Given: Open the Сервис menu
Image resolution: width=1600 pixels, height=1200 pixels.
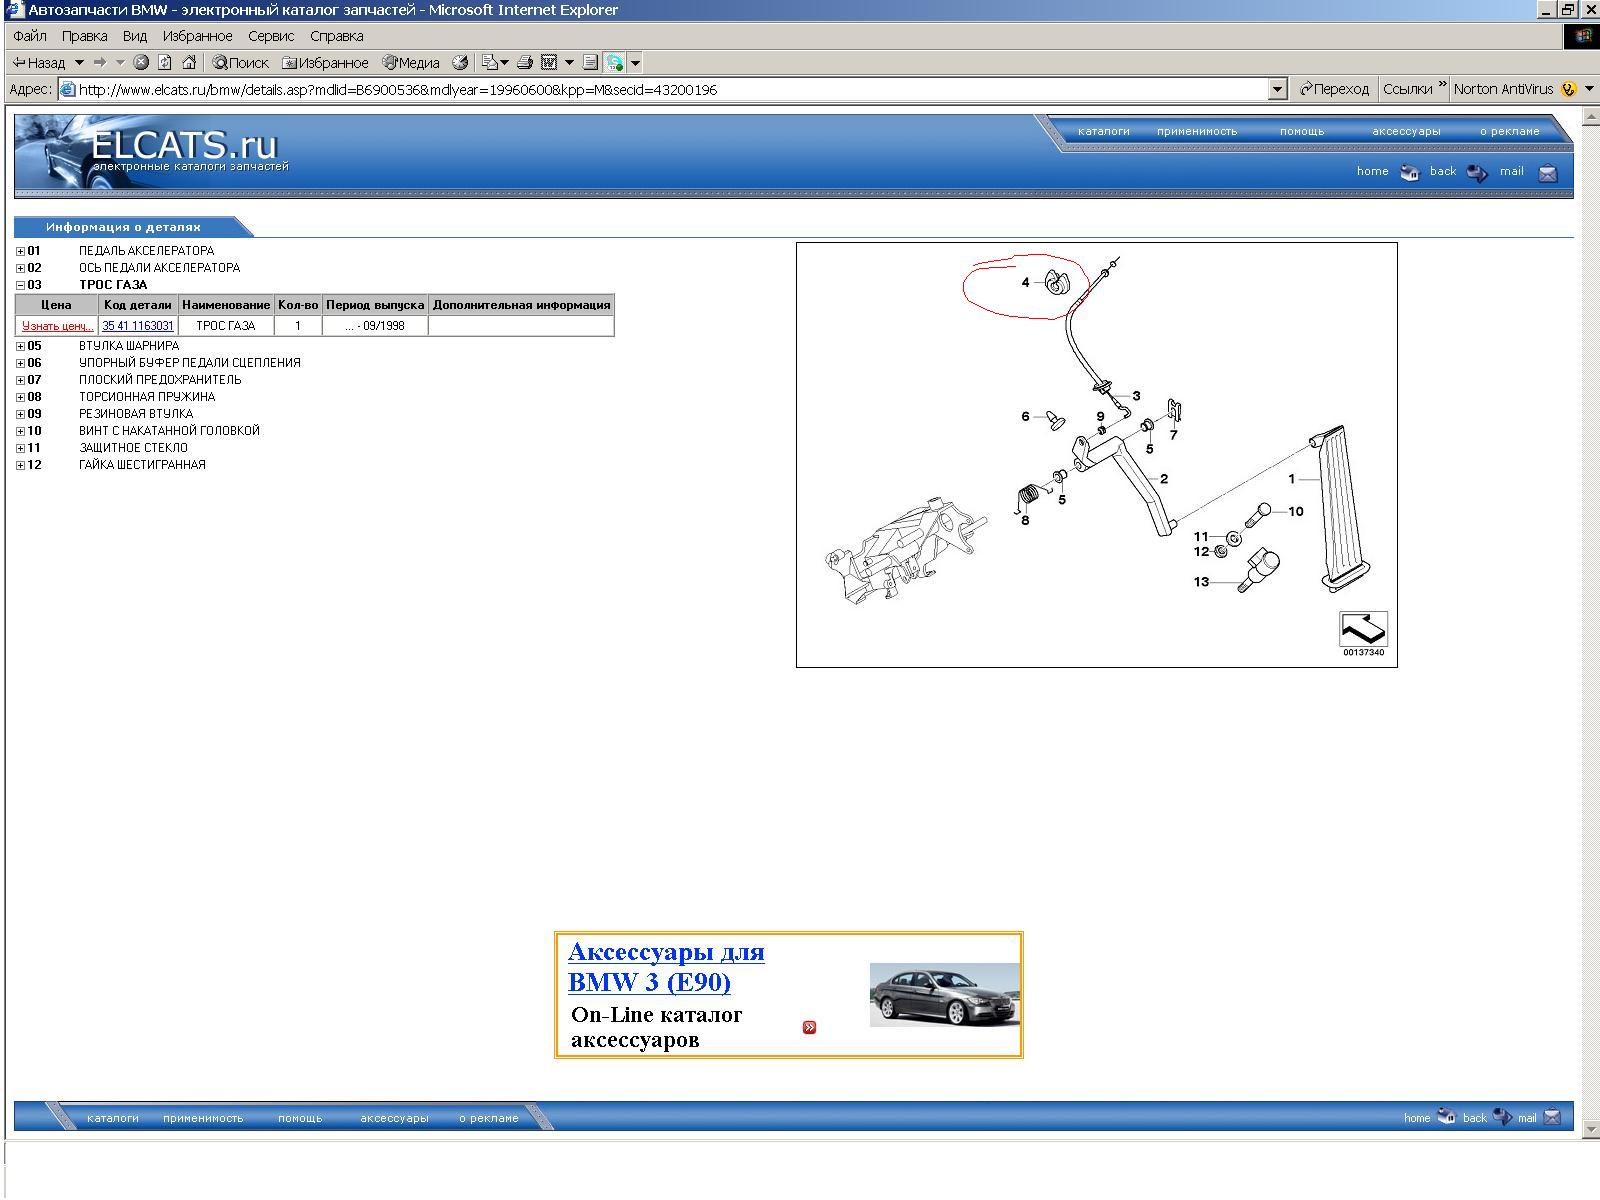Looking at the screenshot, I should pyautogui.click(x=271, y=36).
